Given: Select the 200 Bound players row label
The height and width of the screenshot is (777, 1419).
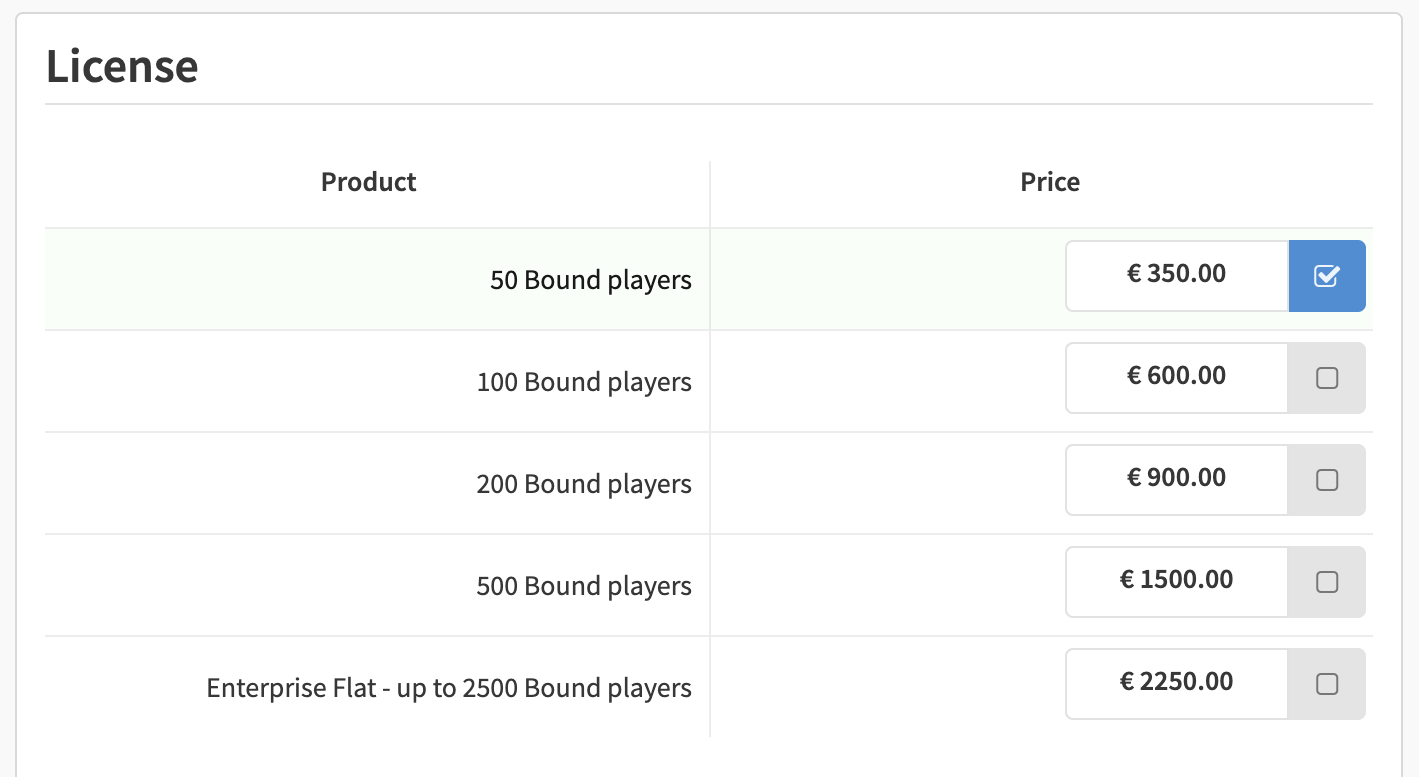Looking at the screenshot, I should coord(584,484).
